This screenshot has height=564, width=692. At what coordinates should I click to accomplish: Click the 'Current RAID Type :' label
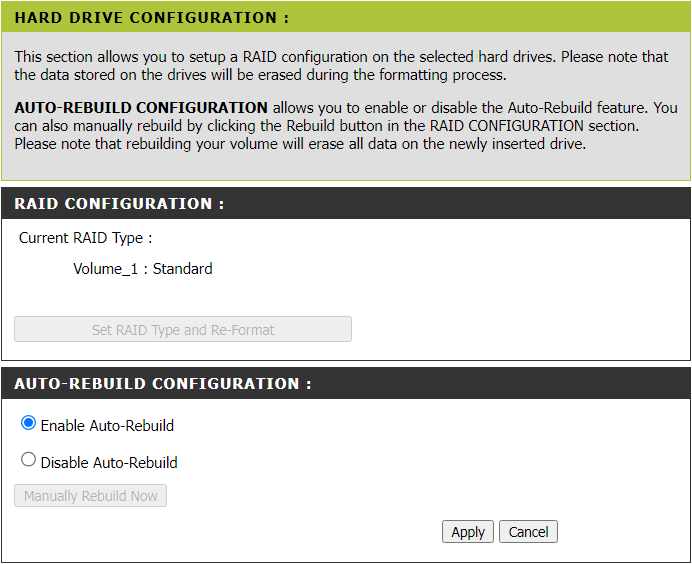[86, 239]
